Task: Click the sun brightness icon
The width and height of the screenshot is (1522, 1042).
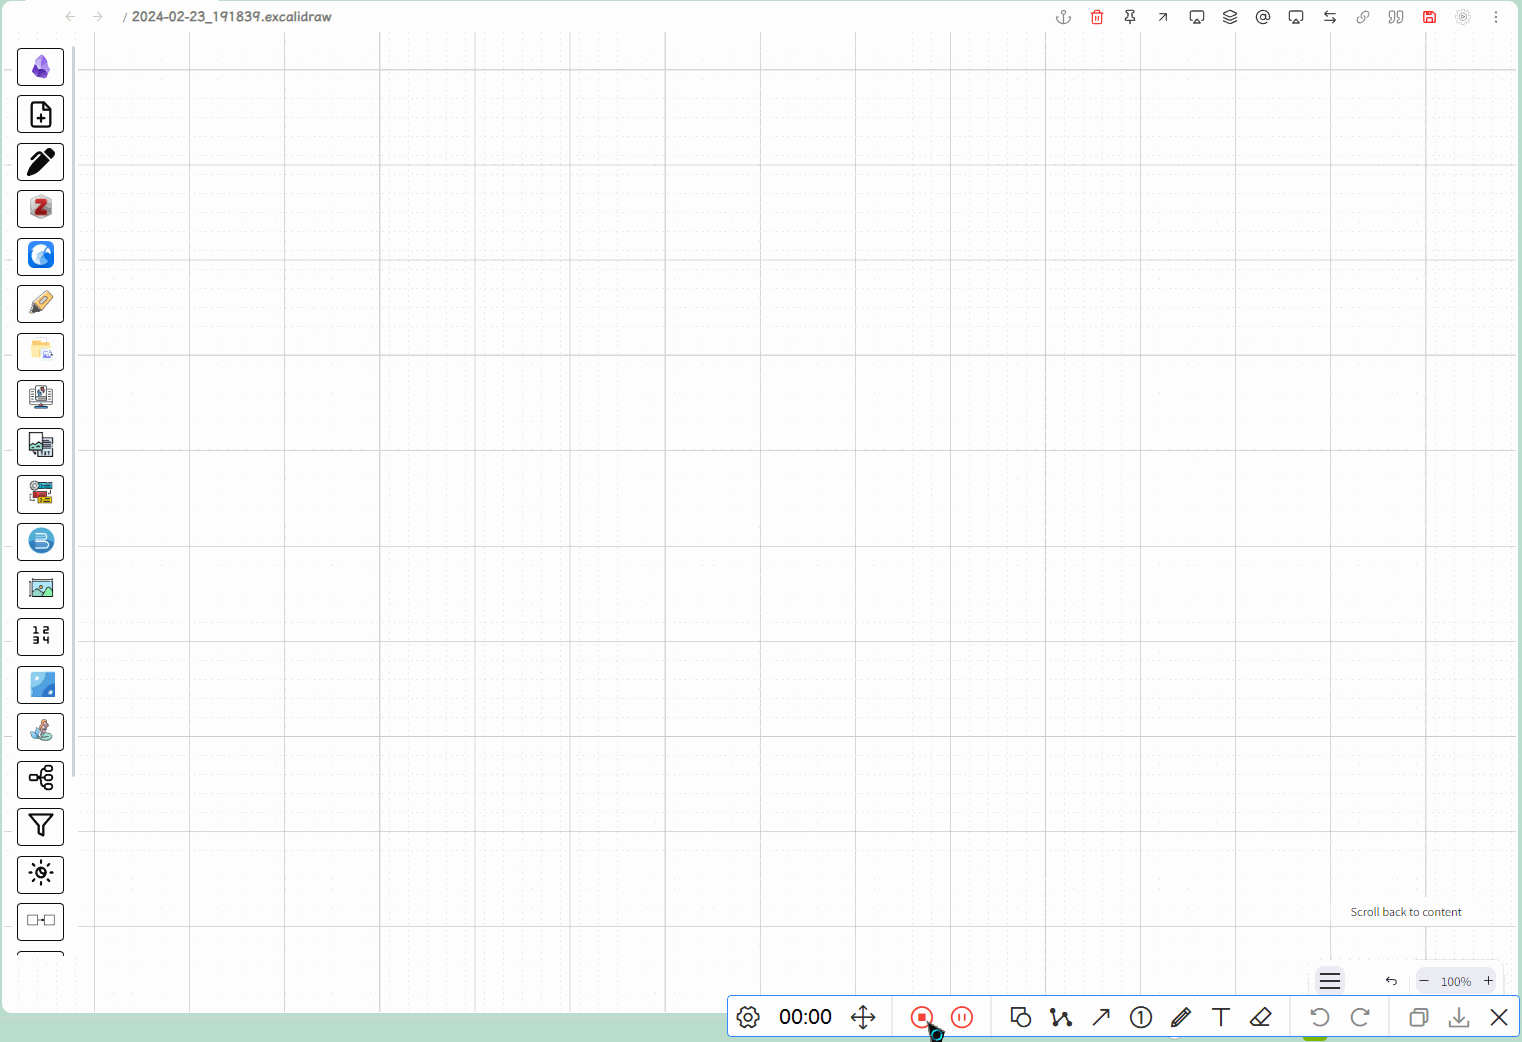Action: [41, 874]
